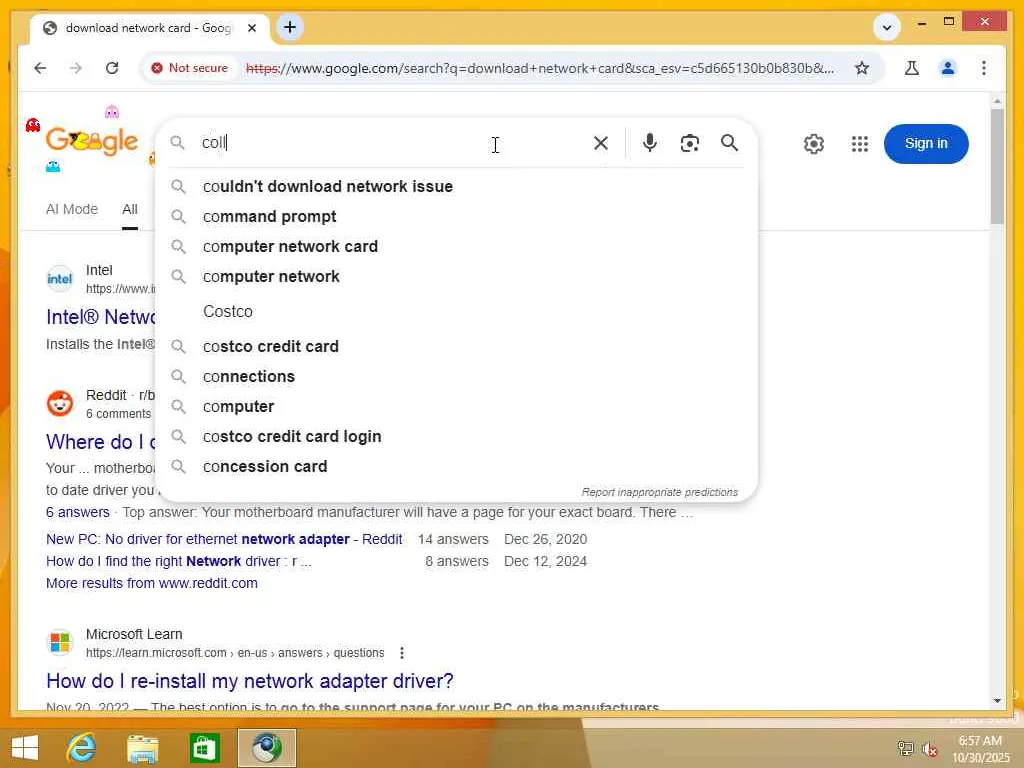Select the concession card suggestion
The width and height of the screenshot is (1024, 768).
(x=457, y=466)
